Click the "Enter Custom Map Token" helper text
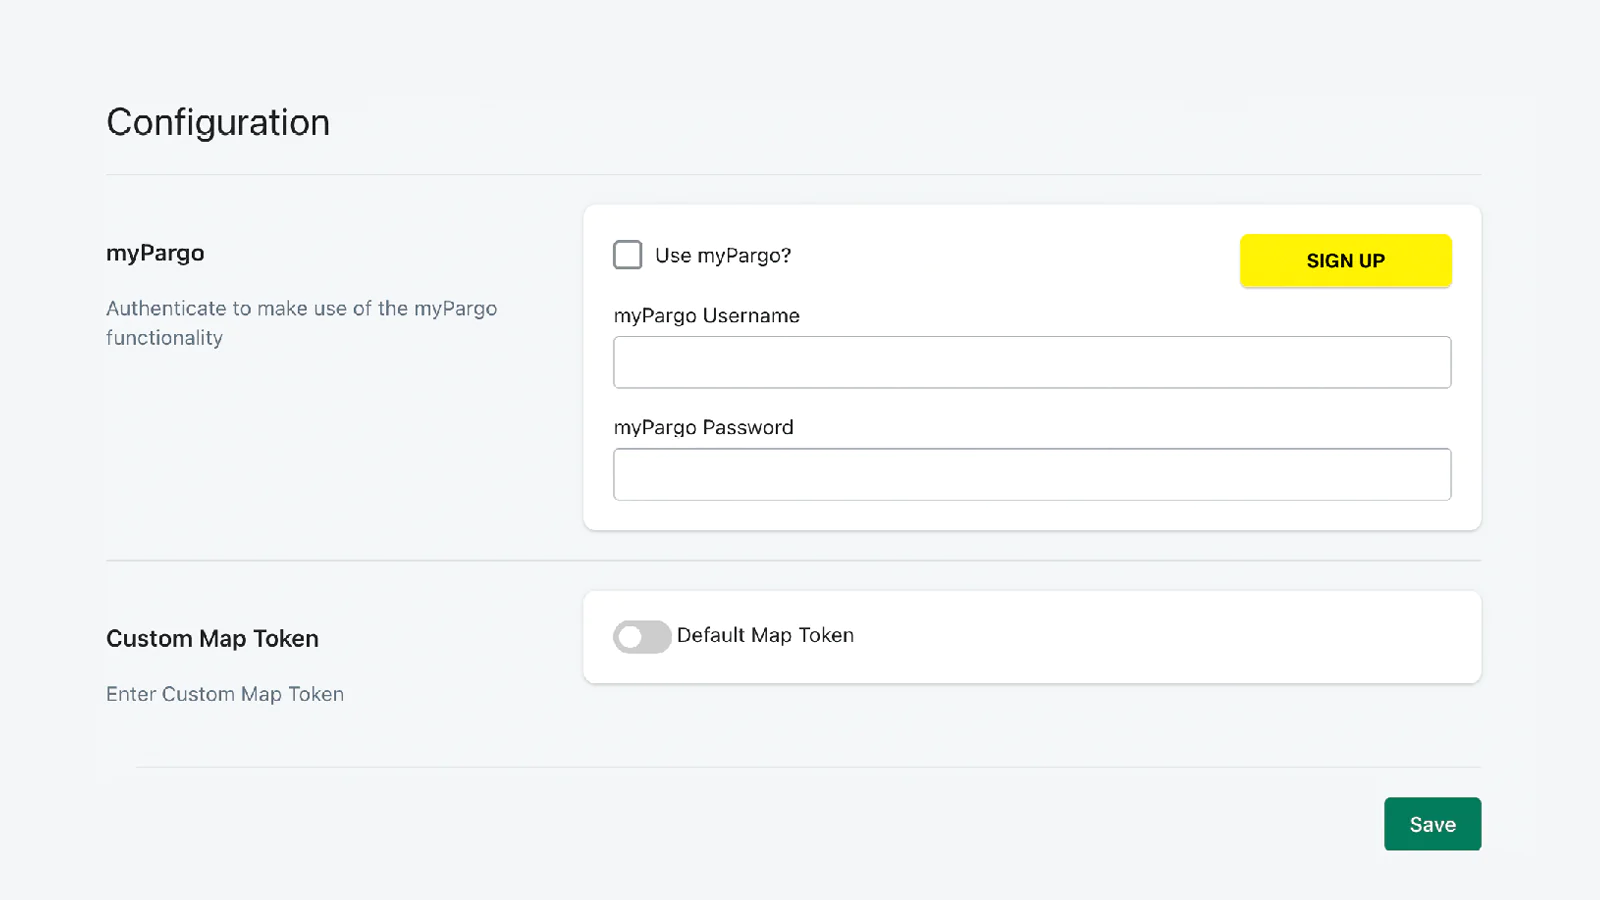This screenshot has width=1600, height=900. tap(225, 694)
